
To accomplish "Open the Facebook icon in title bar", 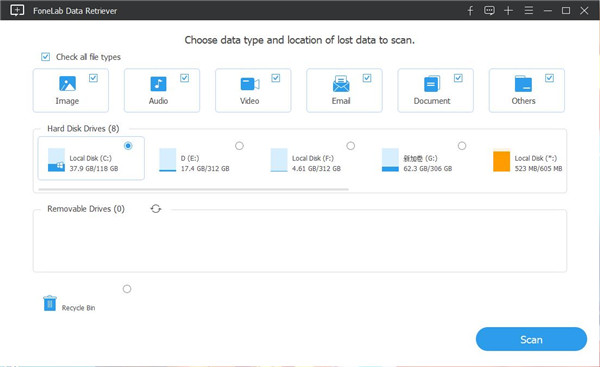I will [x=470, y=11].
